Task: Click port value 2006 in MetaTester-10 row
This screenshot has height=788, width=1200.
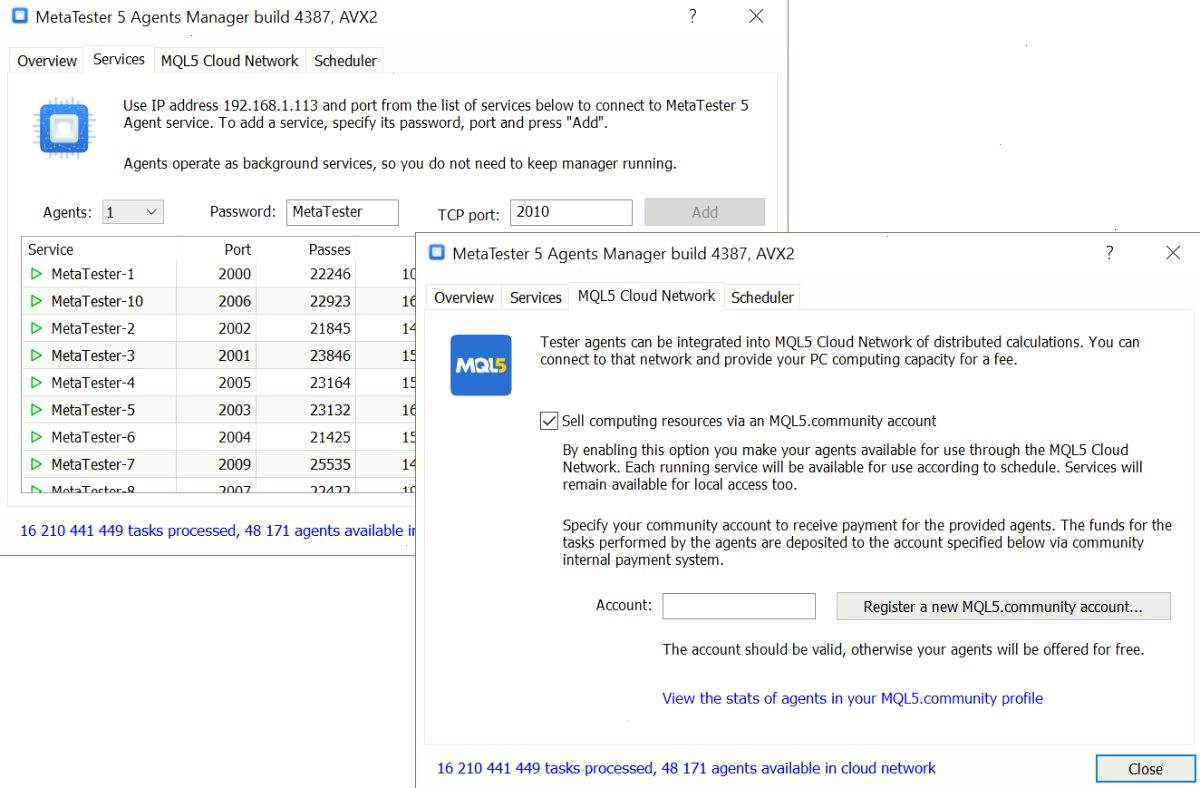Action: point(235,301)
